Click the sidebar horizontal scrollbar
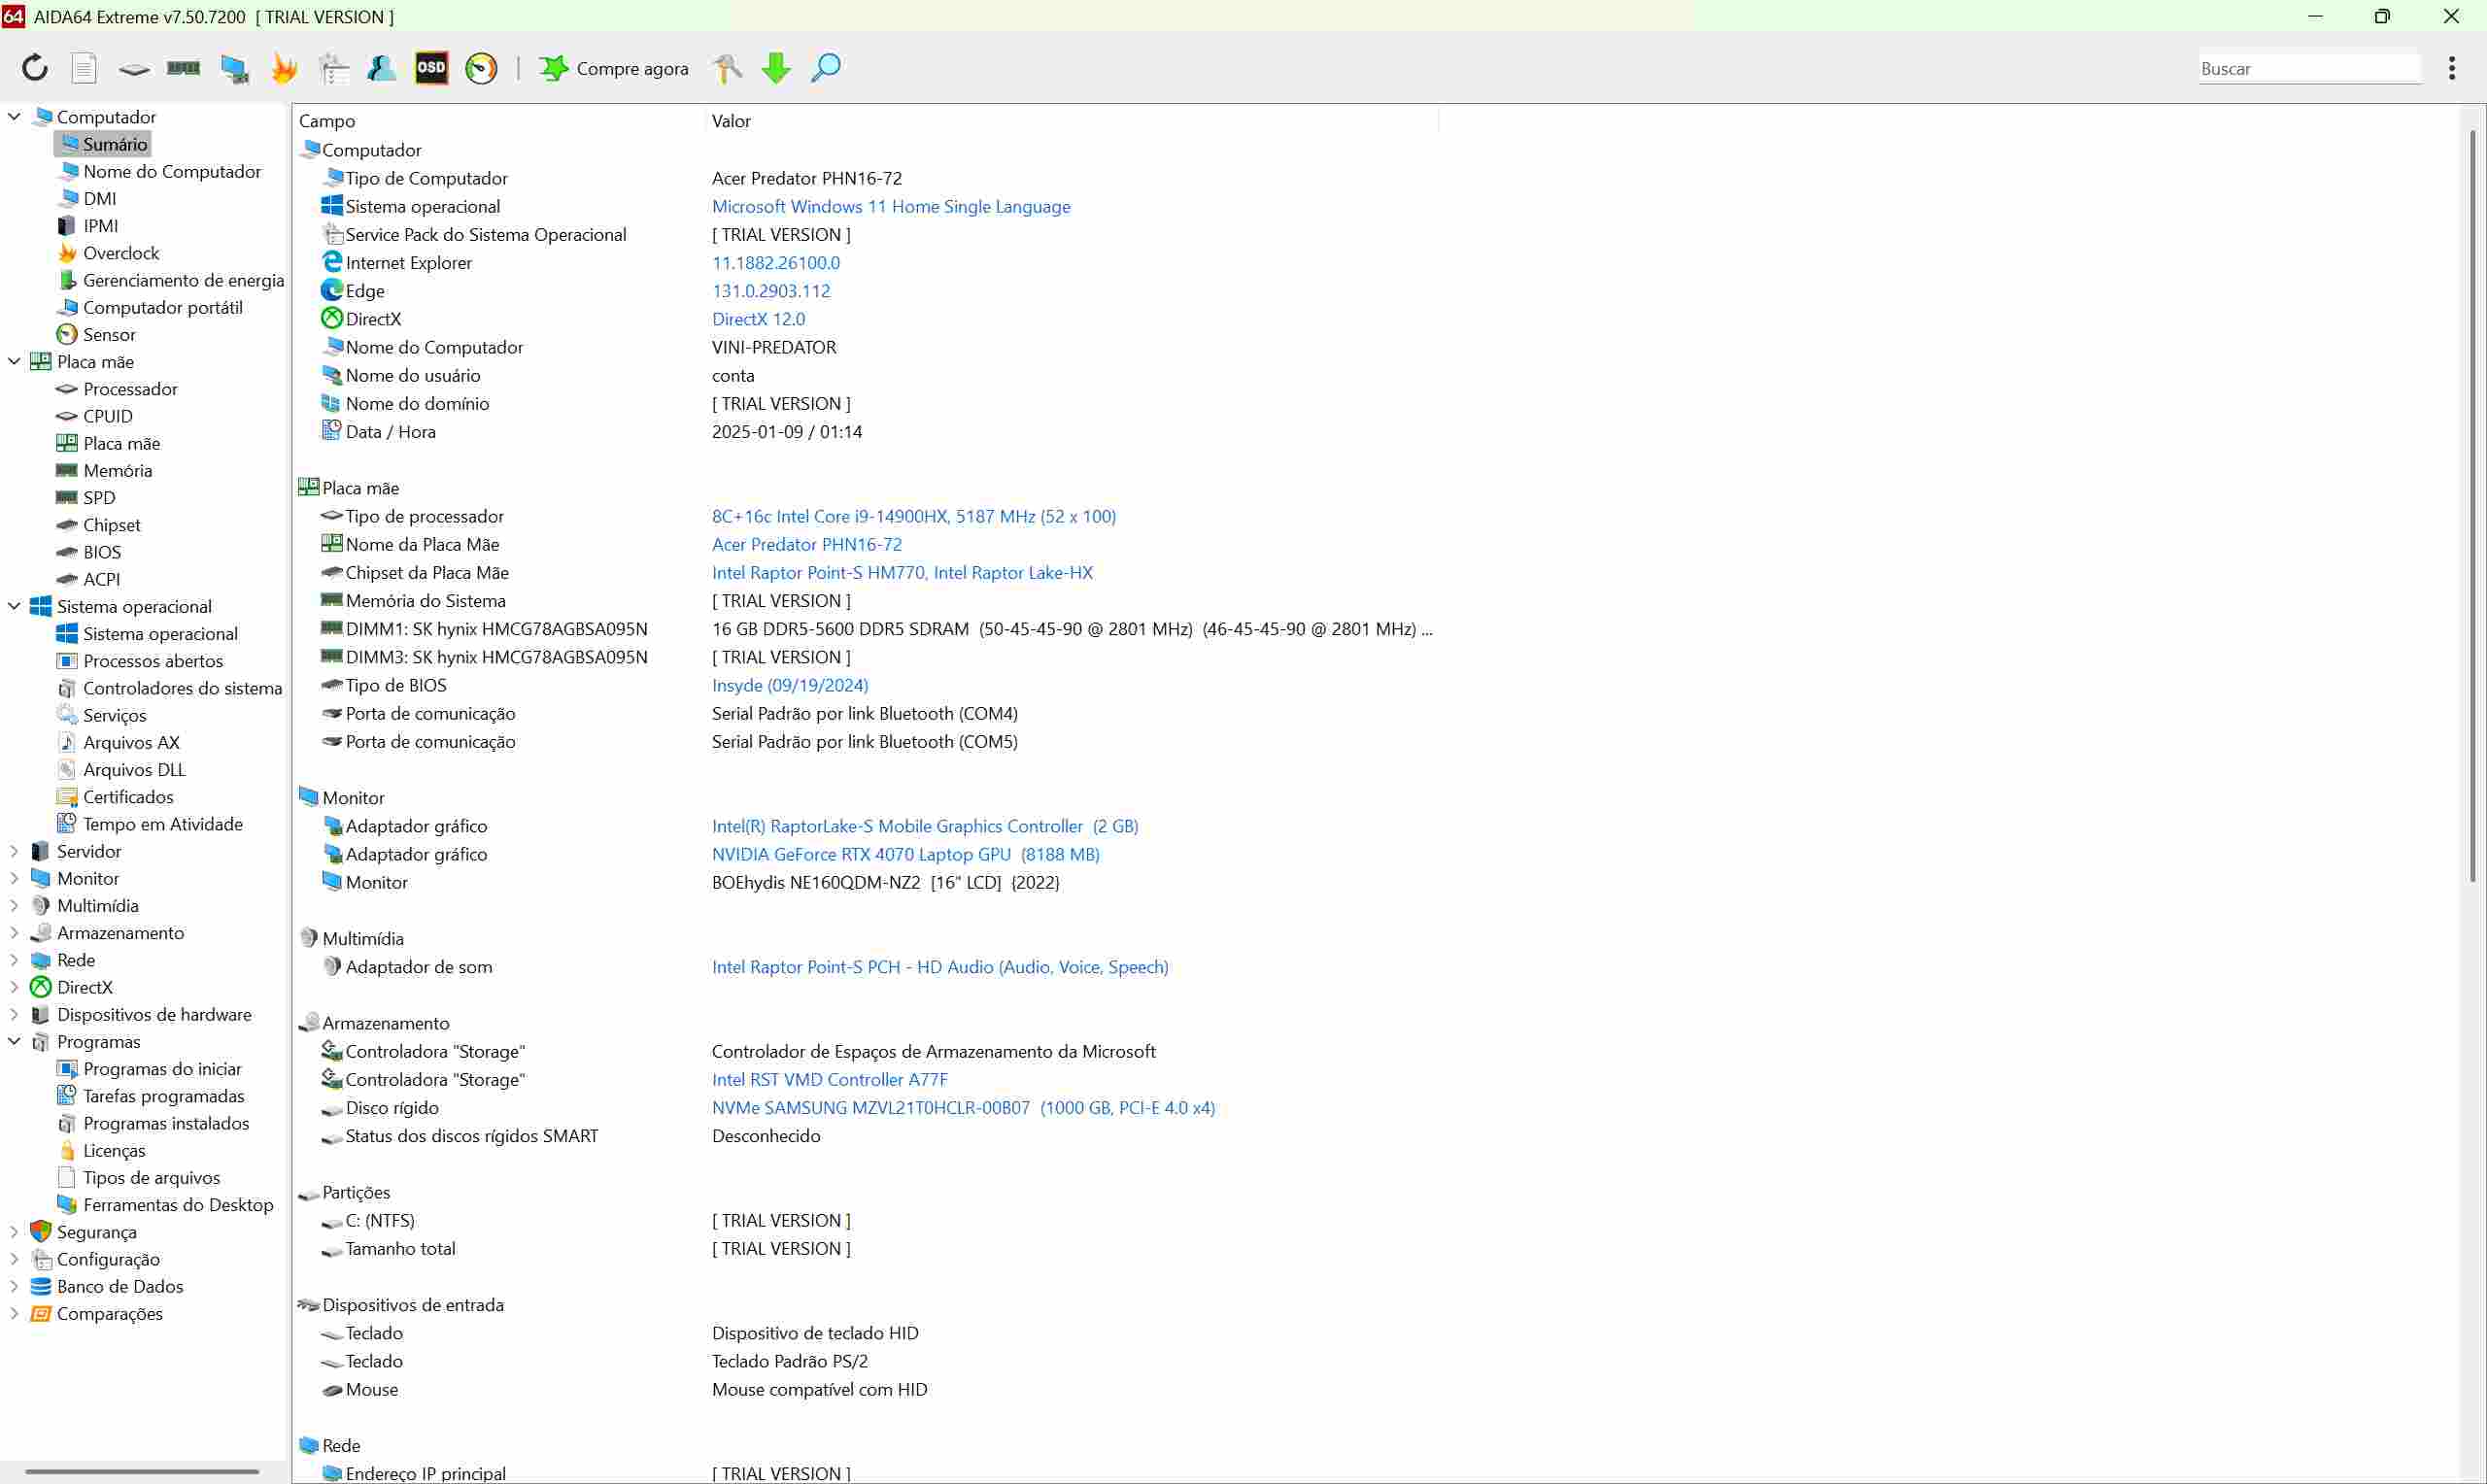This screenshot has height=1484, width=2487. pyautogui.click(x=142, y=1471)
